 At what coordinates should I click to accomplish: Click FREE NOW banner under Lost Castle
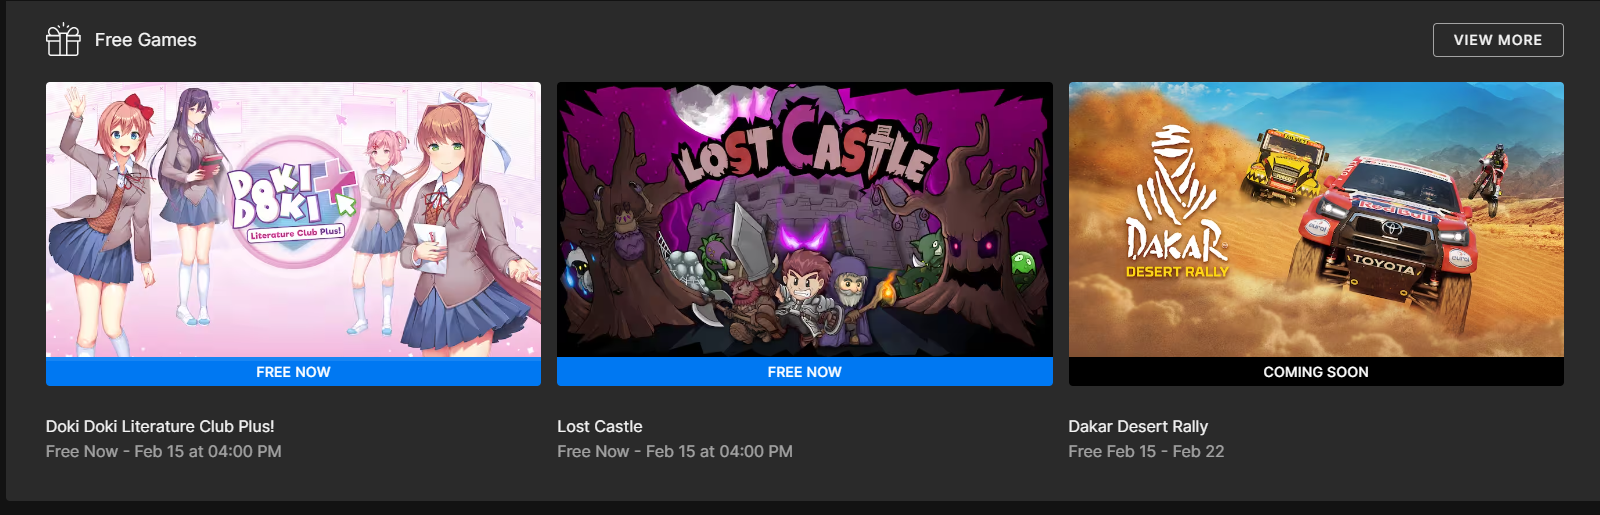tap(805, 372)
